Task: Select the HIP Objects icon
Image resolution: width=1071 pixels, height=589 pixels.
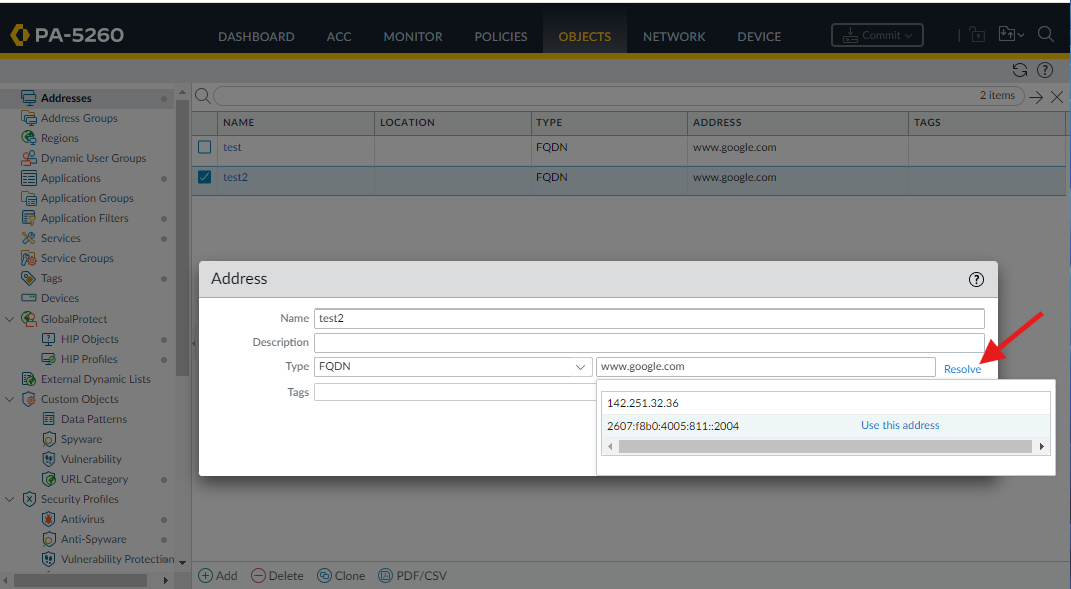Action: (x=48, y=338)
